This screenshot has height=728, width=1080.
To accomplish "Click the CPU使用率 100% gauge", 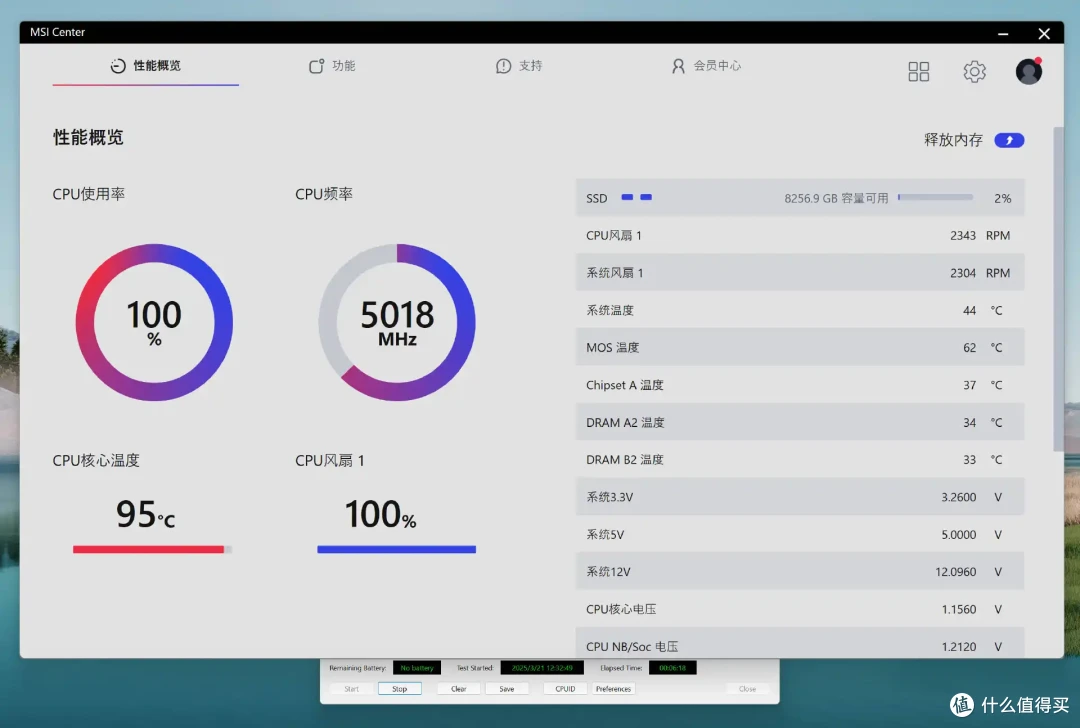I will click(154, 322).
